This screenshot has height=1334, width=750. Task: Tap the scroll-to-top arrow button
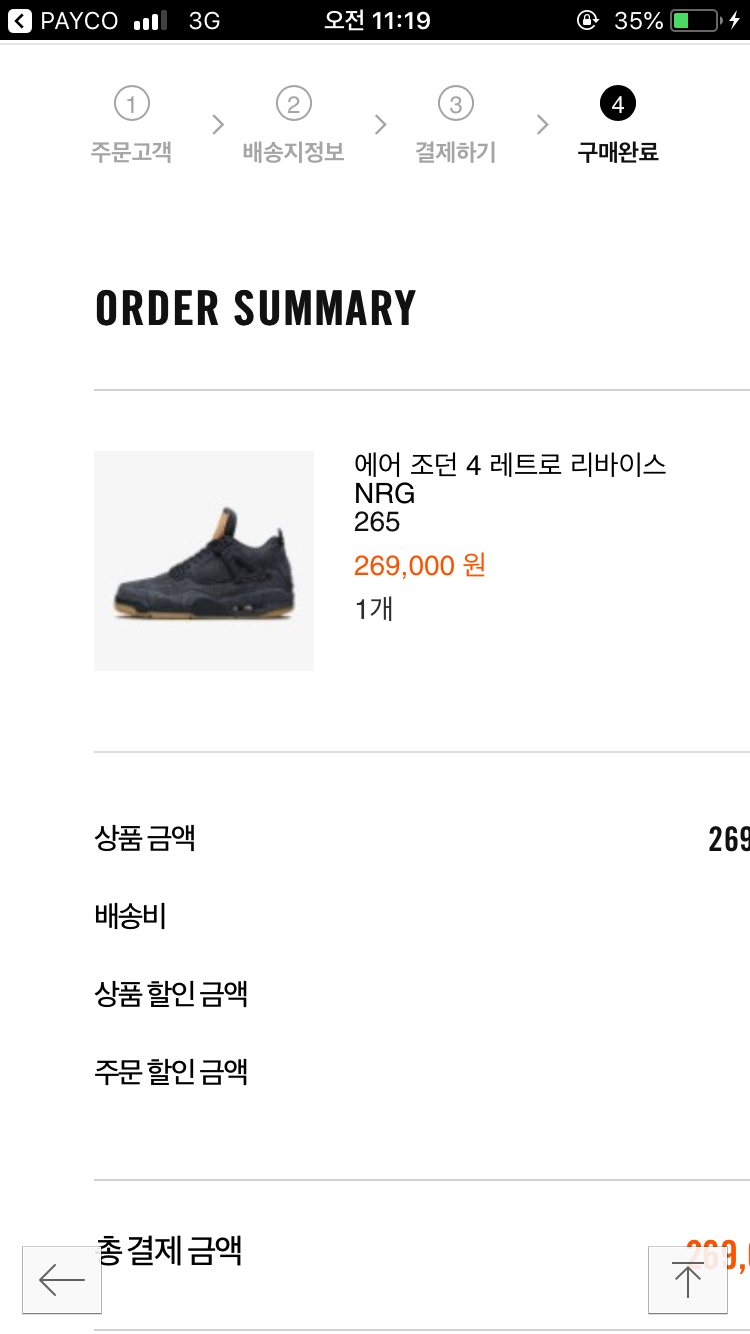(687, 1279)
